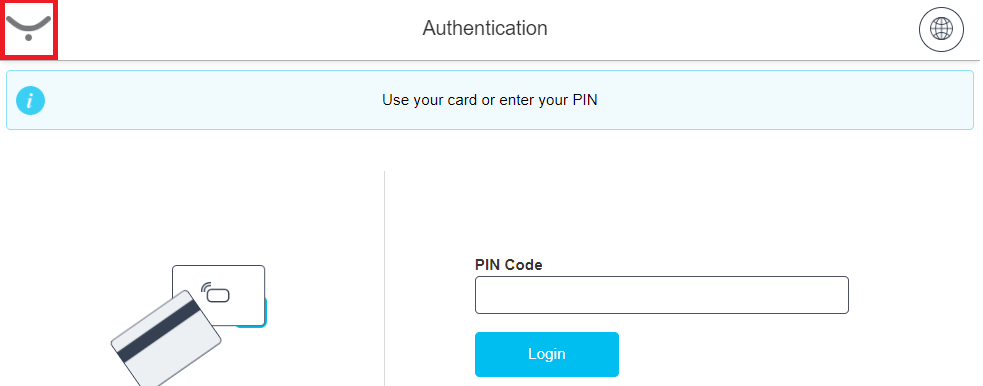Open the language selector globe icon
Screen dimensions: 983x386
941,29
